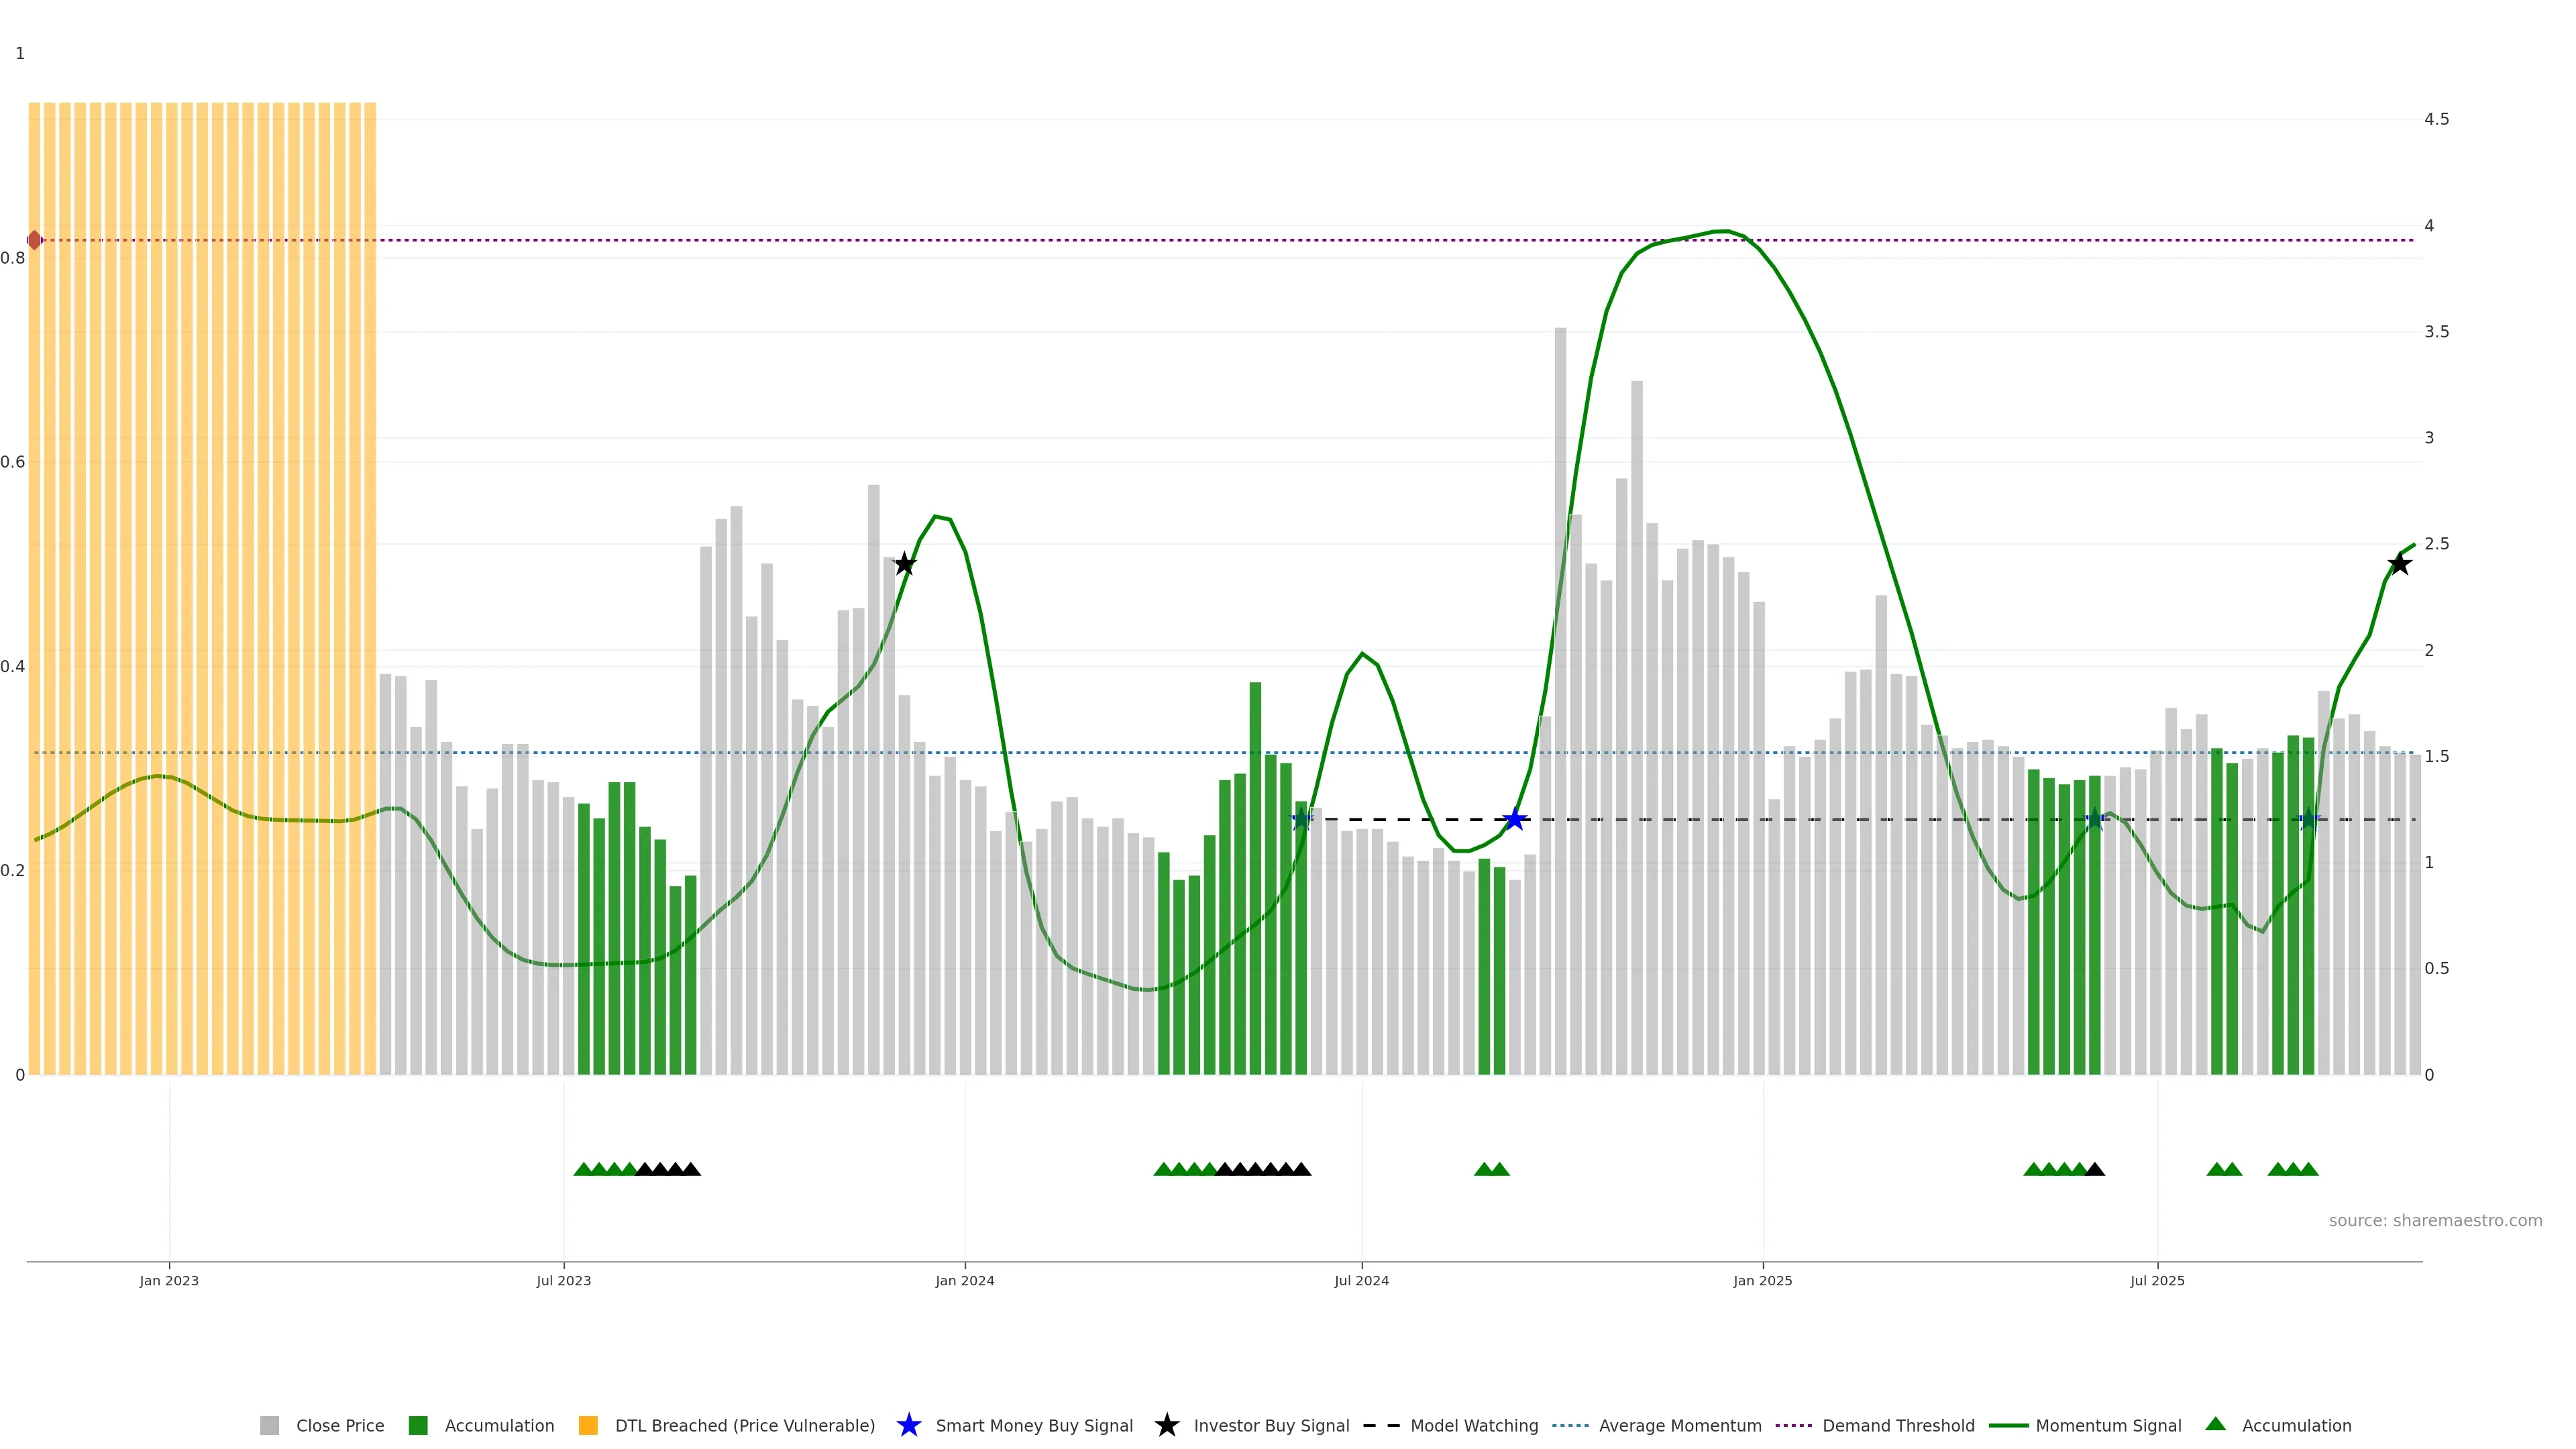
Task: Click the black star on the chart near Dec 2023
Action: click(x=904, y=564)
